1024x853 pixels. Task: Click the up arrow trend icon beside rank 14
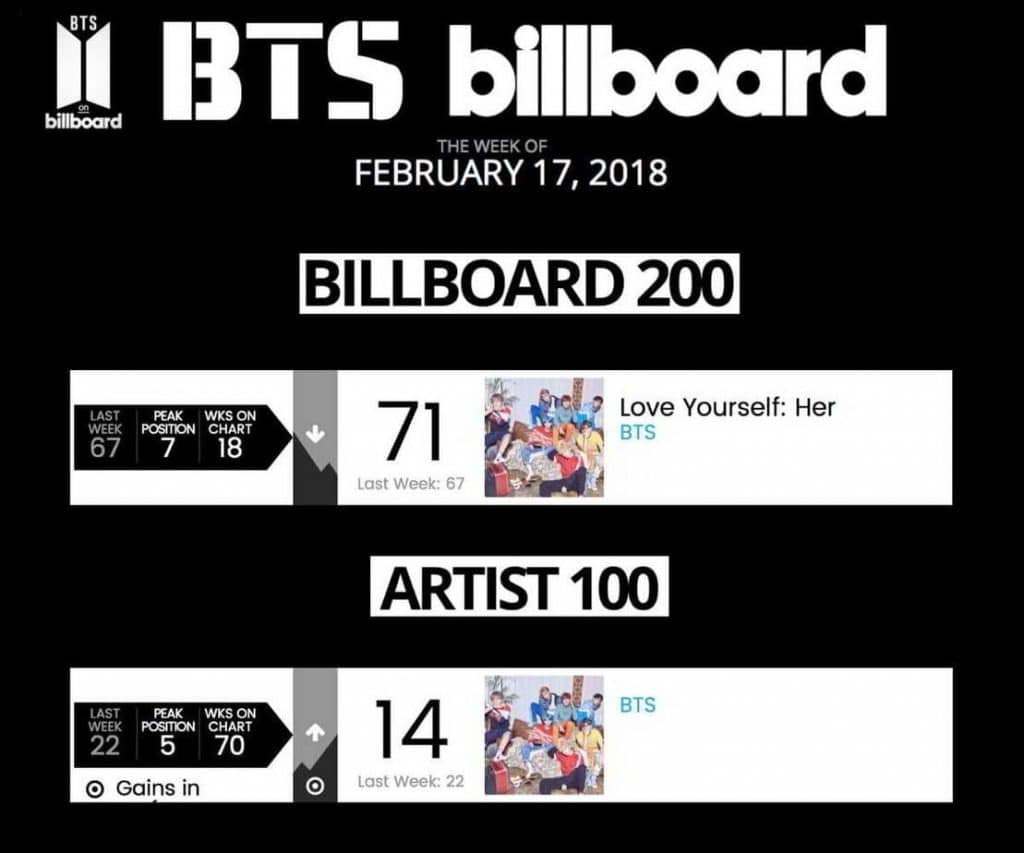pyautogui.click(x=315, y=733)
